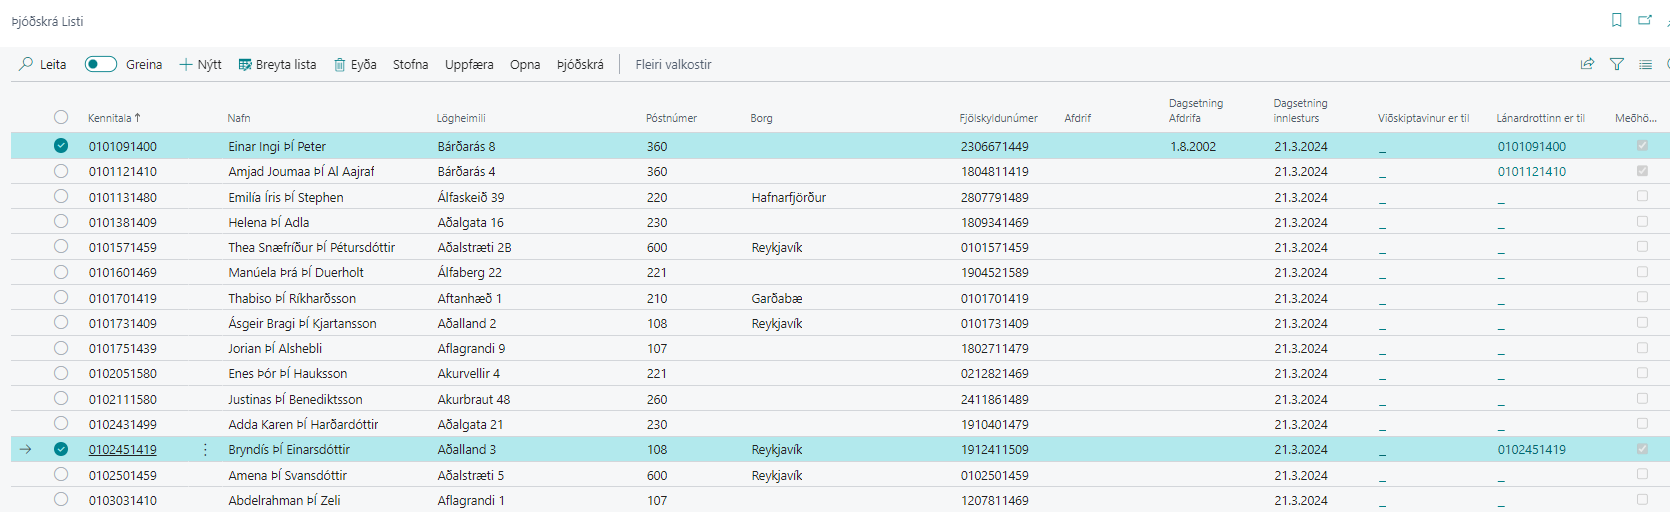Click Breyta lista edit list icon
The width and height of the screenshot is (1670, 512).
coord(245,65)
